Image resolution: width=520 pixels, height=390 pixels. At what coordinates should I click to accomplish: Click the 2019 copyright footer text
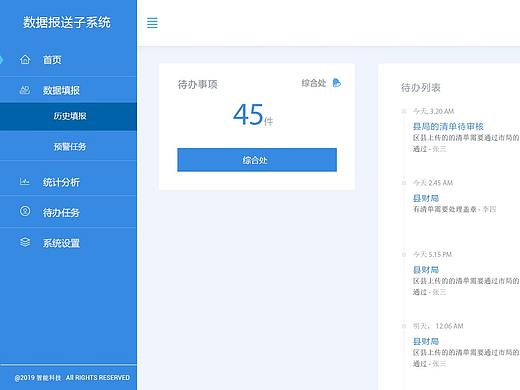(x=72, y=378)
